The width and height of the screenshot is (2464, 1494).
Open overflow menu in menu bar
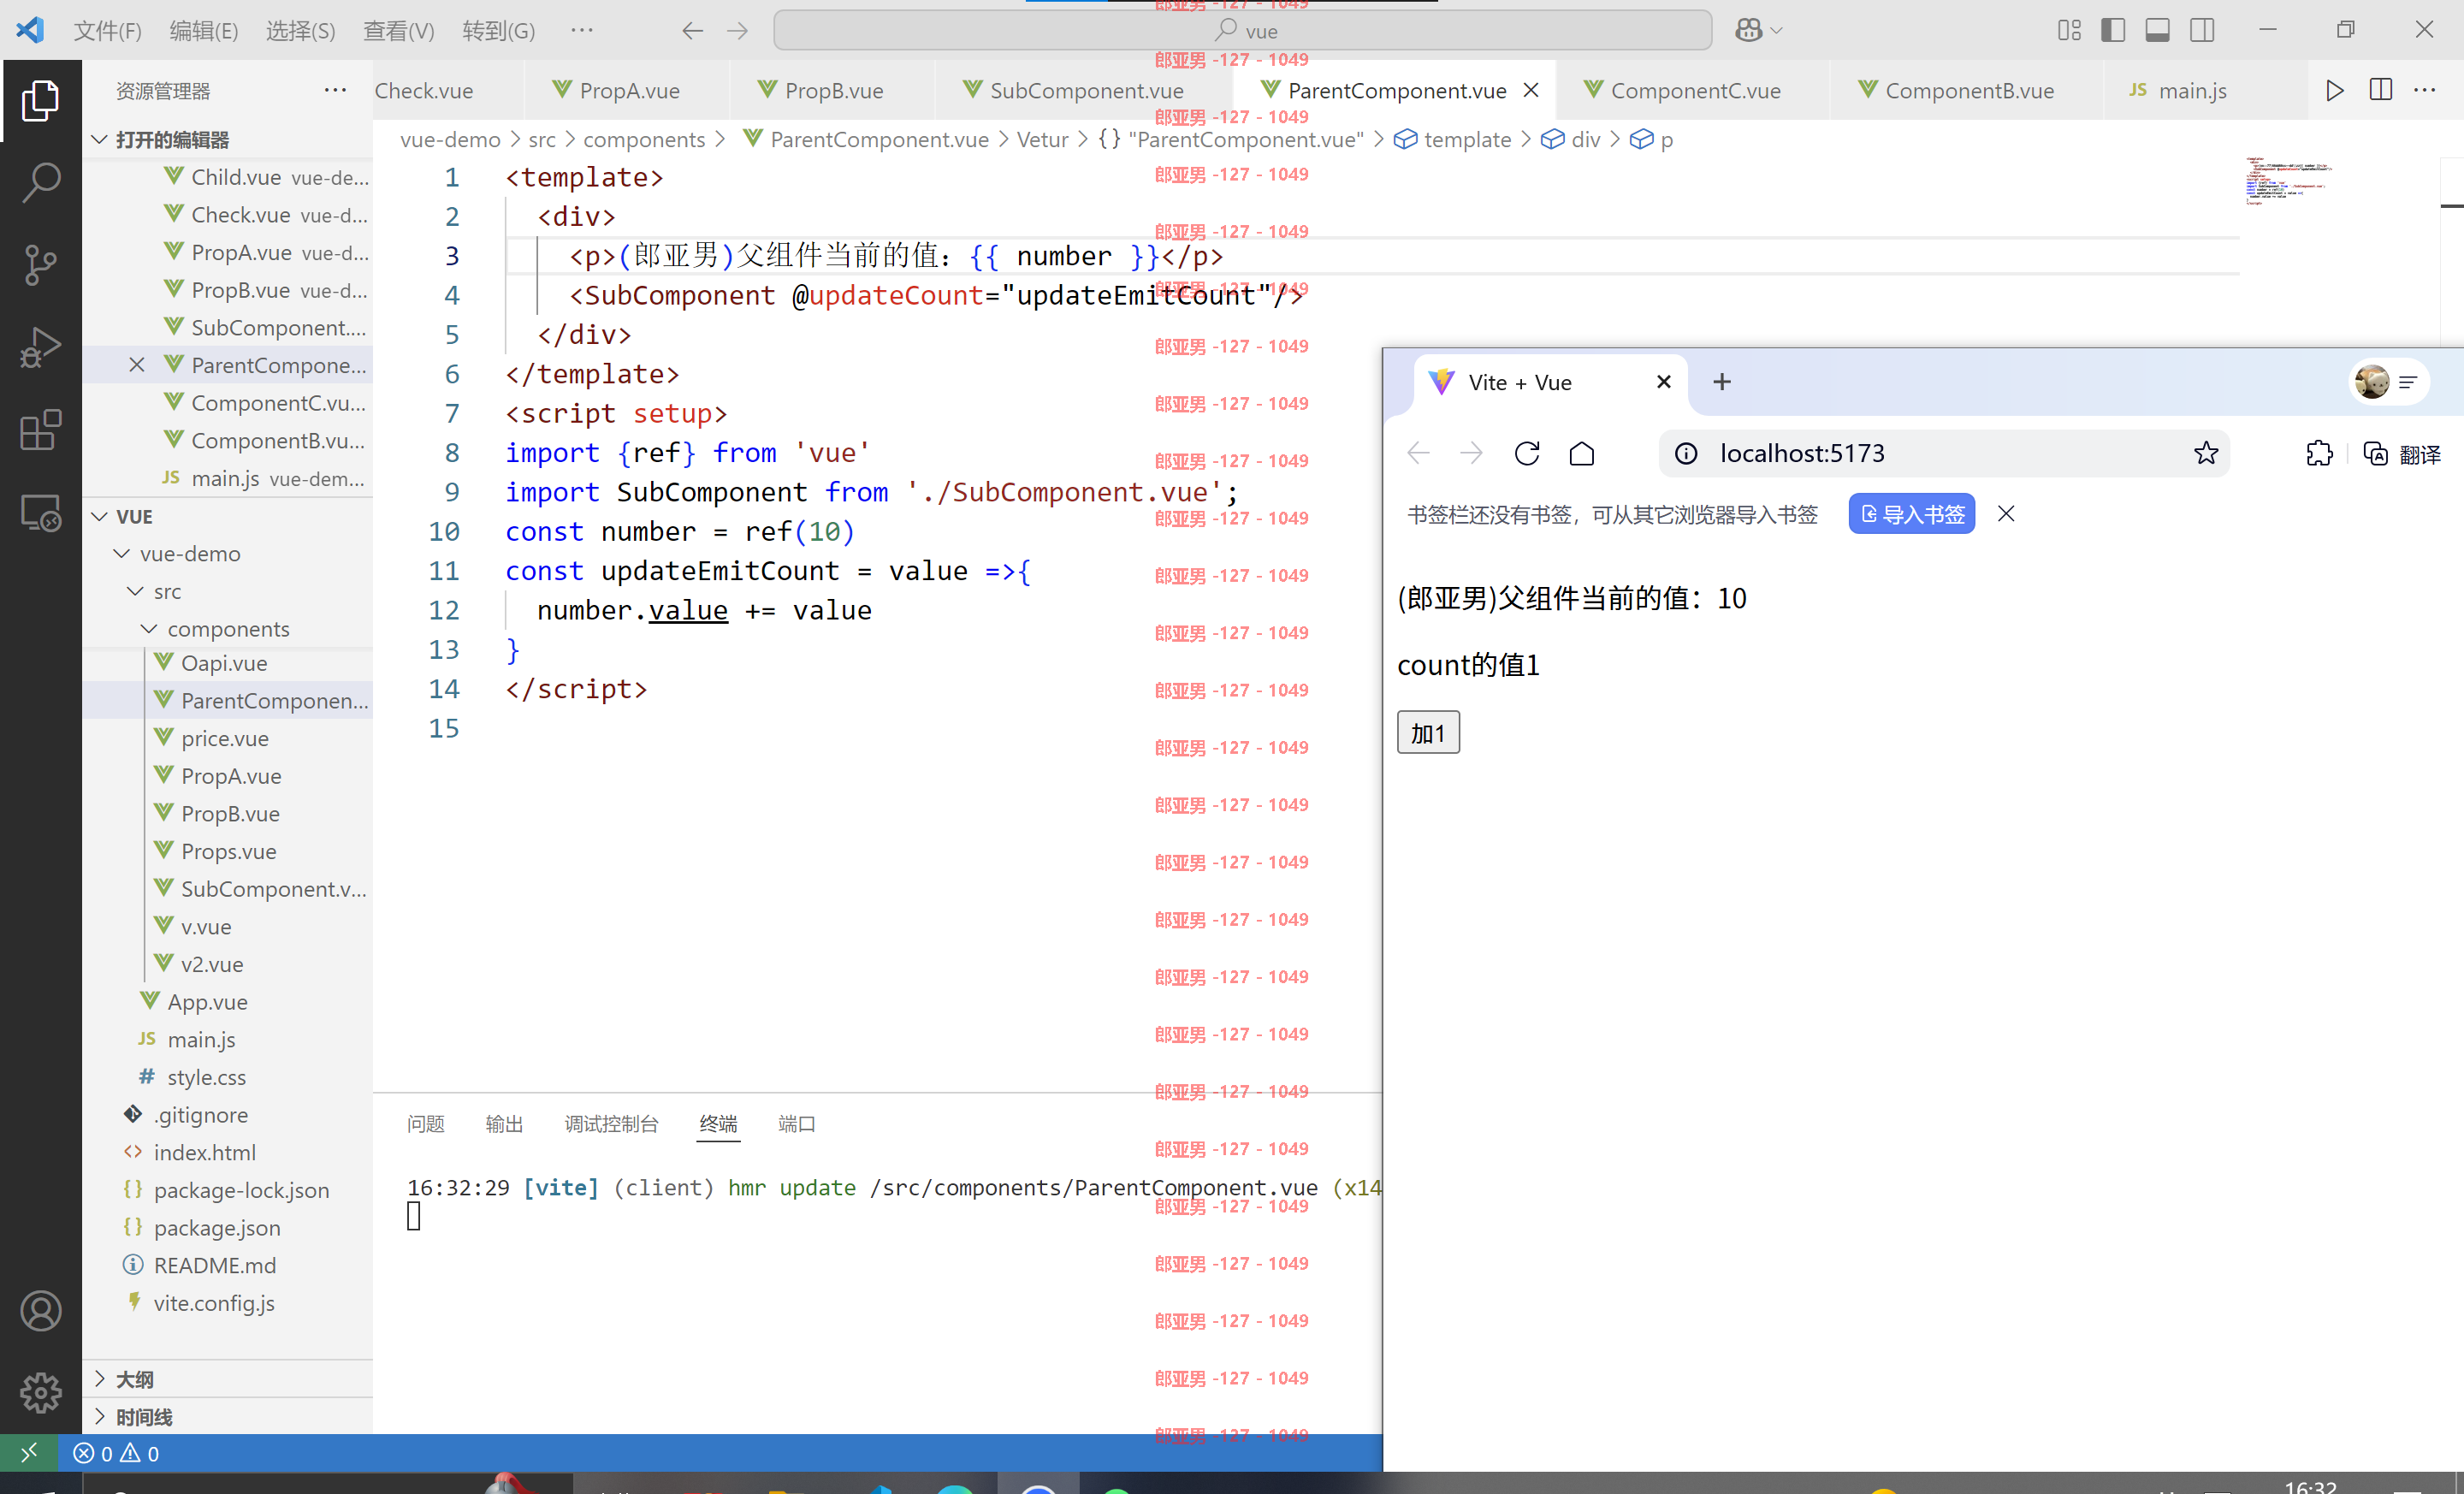[x=582, y=30]
